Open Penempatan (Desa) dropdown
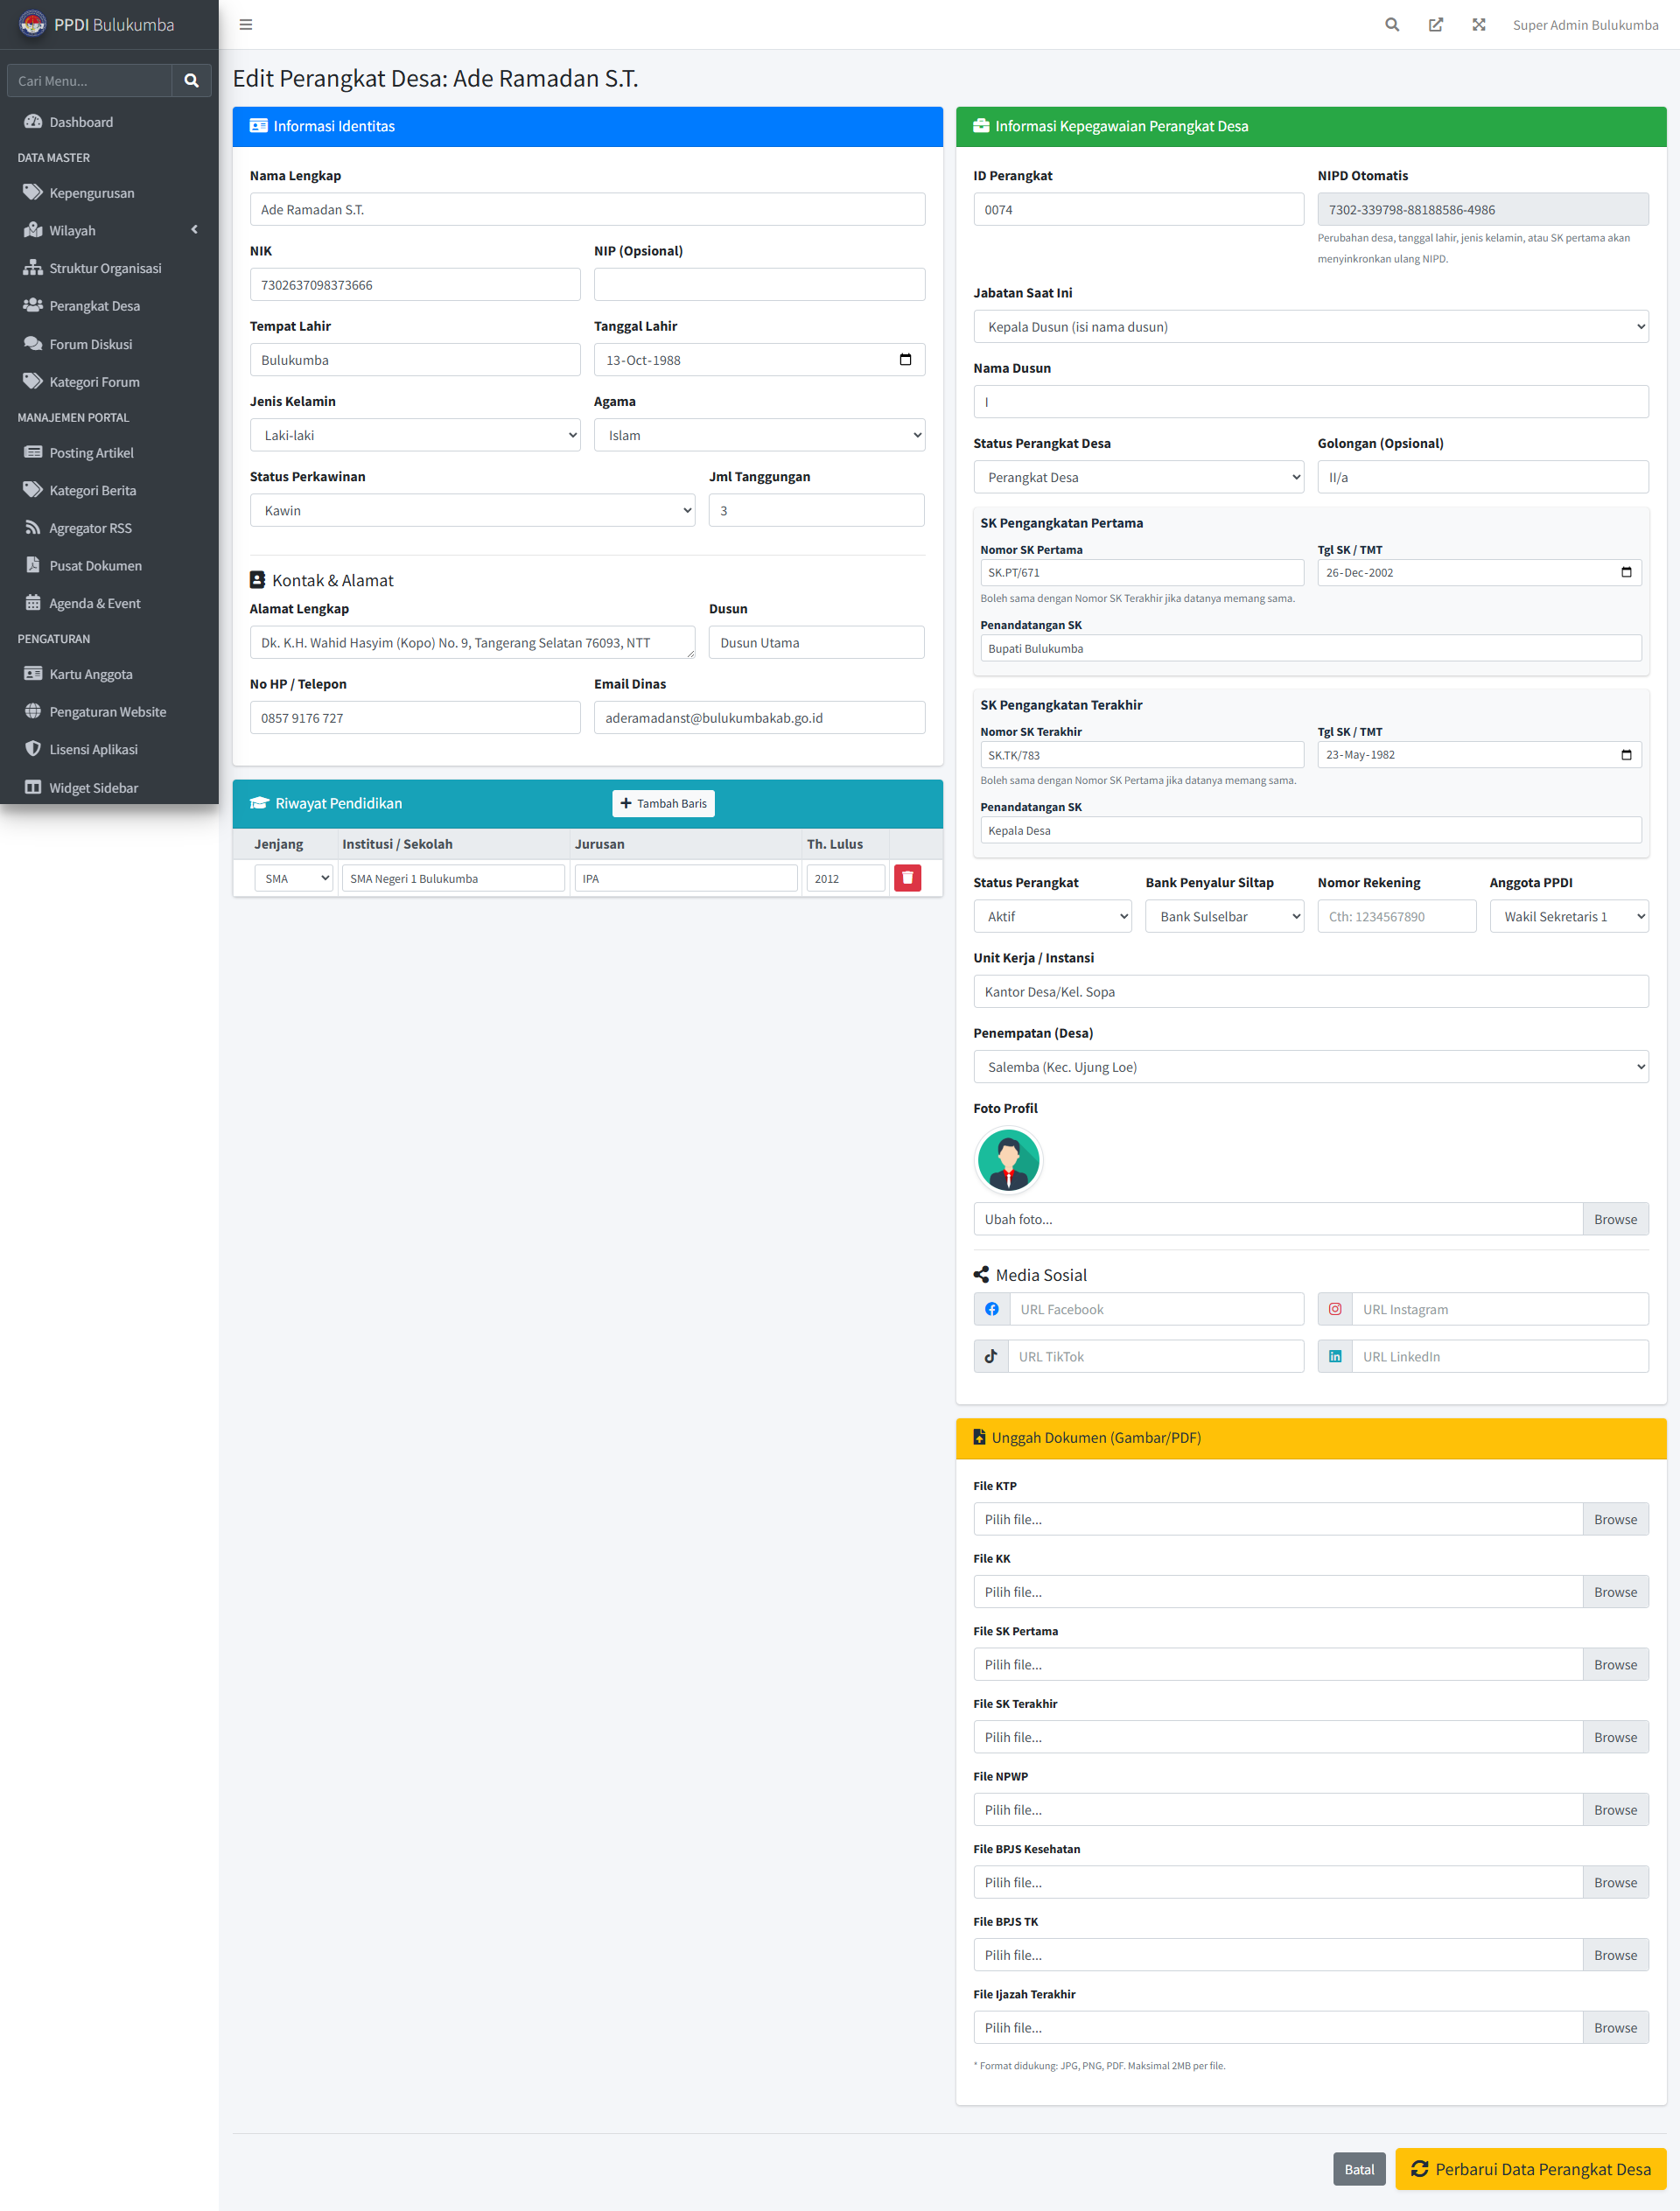1680x2211 pixels. 1311,1067
